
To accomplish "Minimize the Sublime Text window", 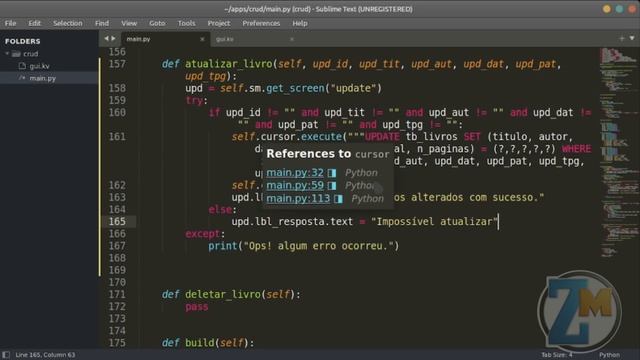I will click(607, 9).
